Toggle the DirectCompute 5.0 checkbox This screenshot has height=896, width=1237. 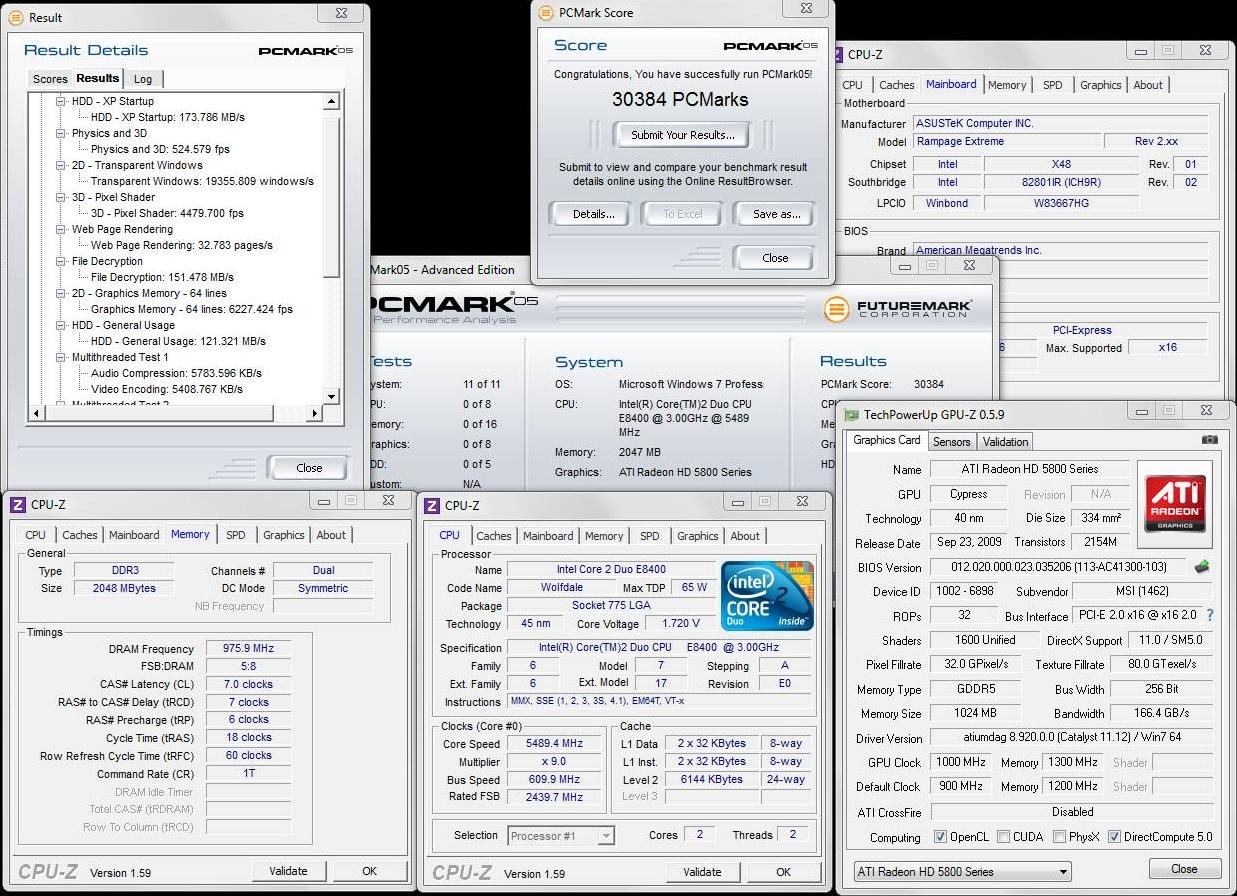(x=1114, y=837)
